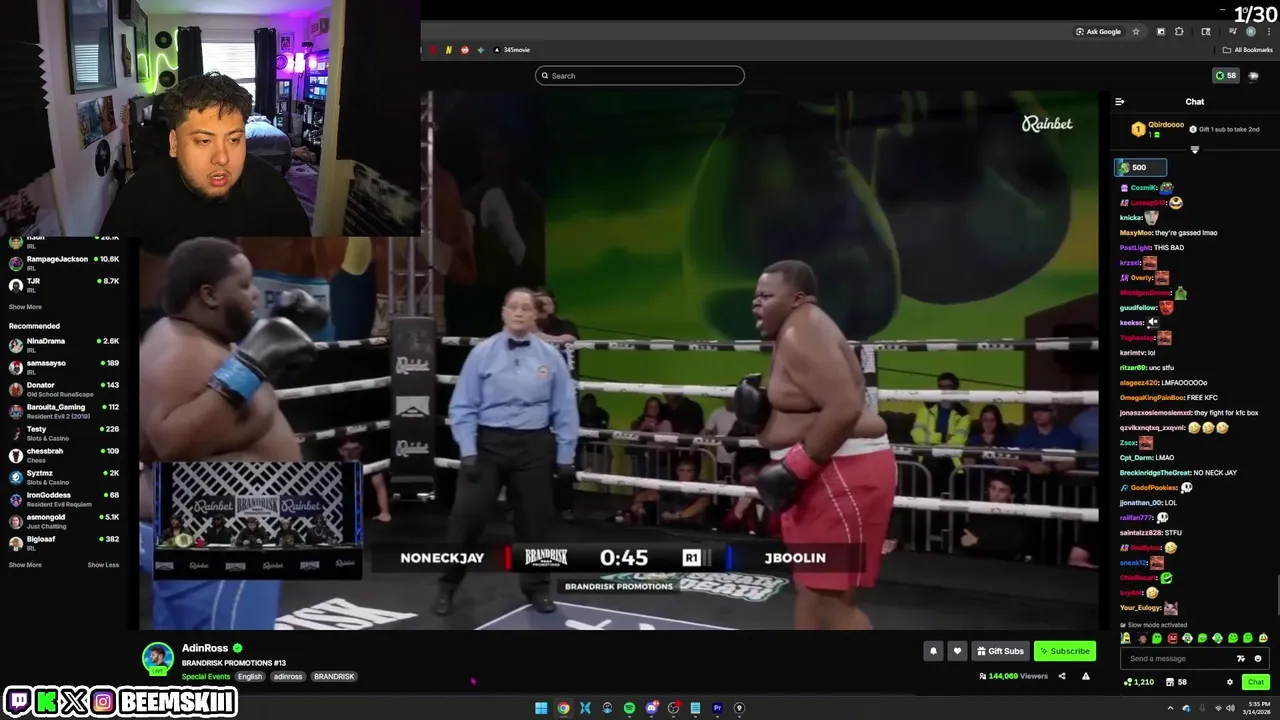Open the shop icon showing 58
The width and height of the screenshot is (1280, 720).
(1176, 682)
